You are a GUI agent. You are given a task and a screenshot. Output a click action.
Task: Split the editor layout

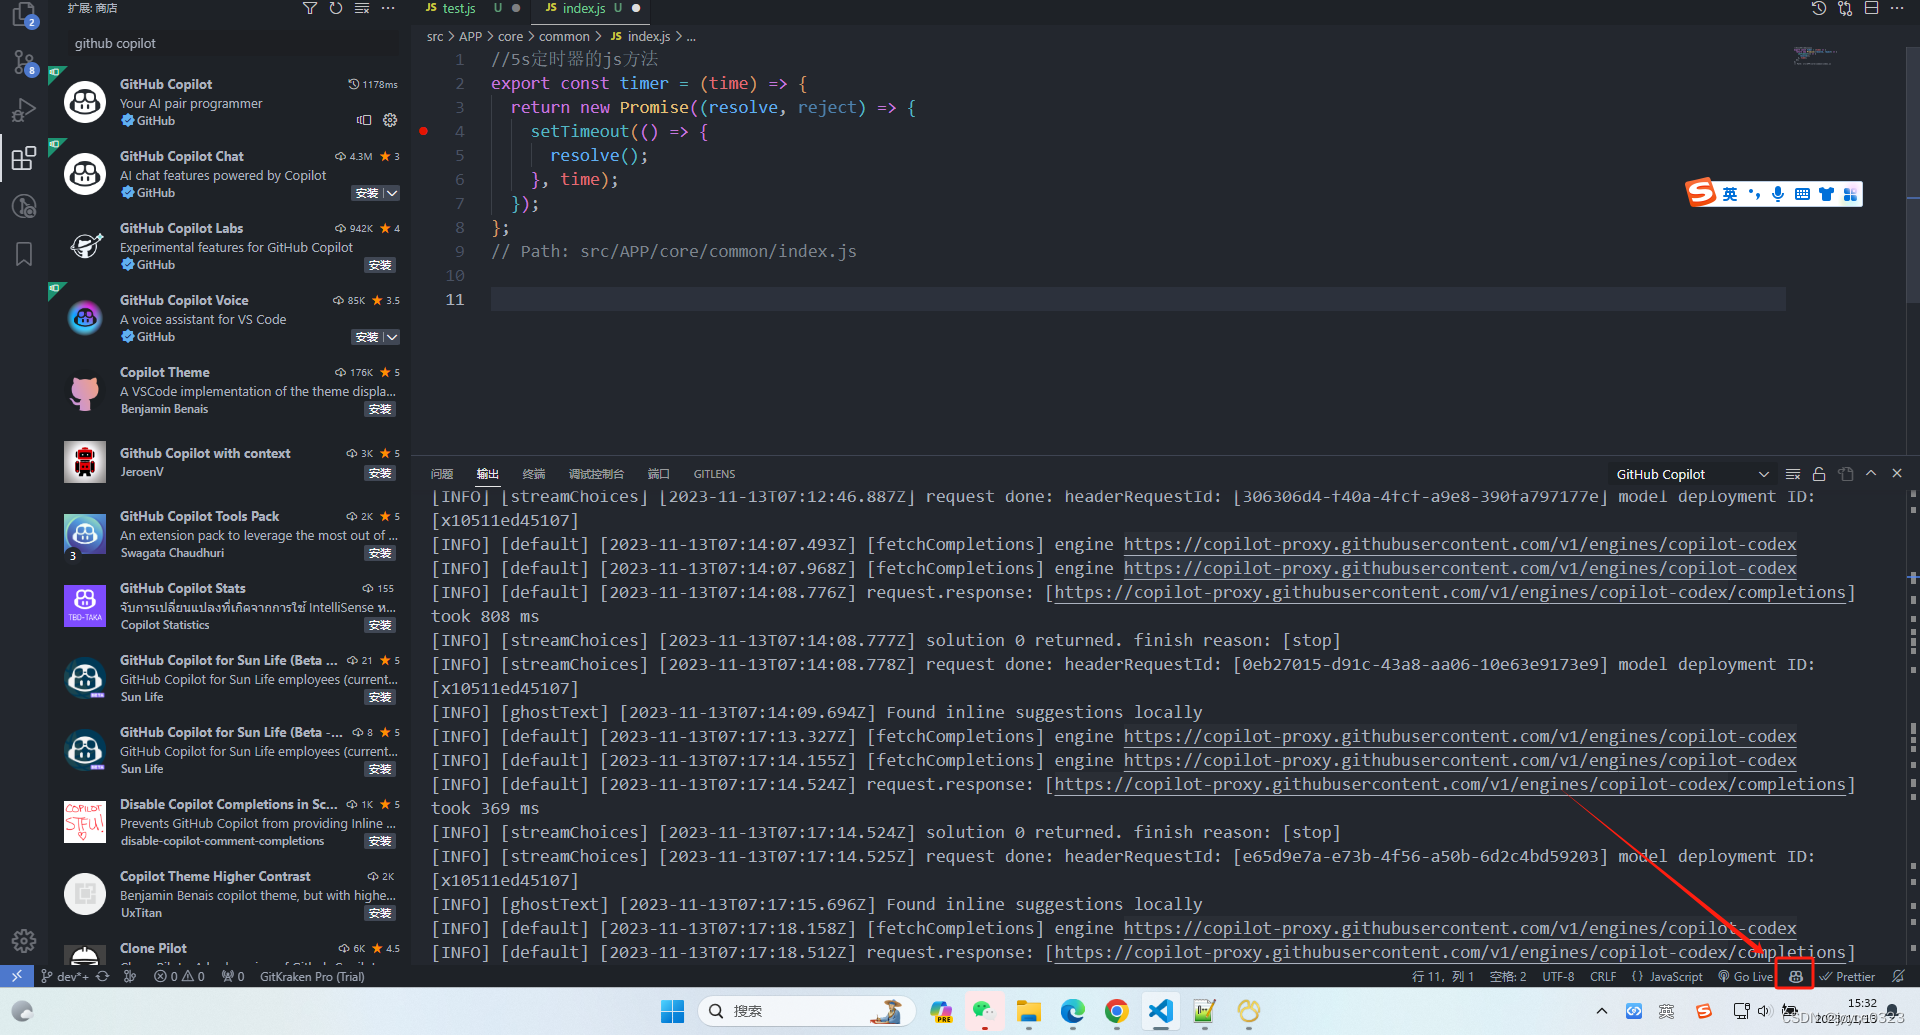[x=1871, y=8]
